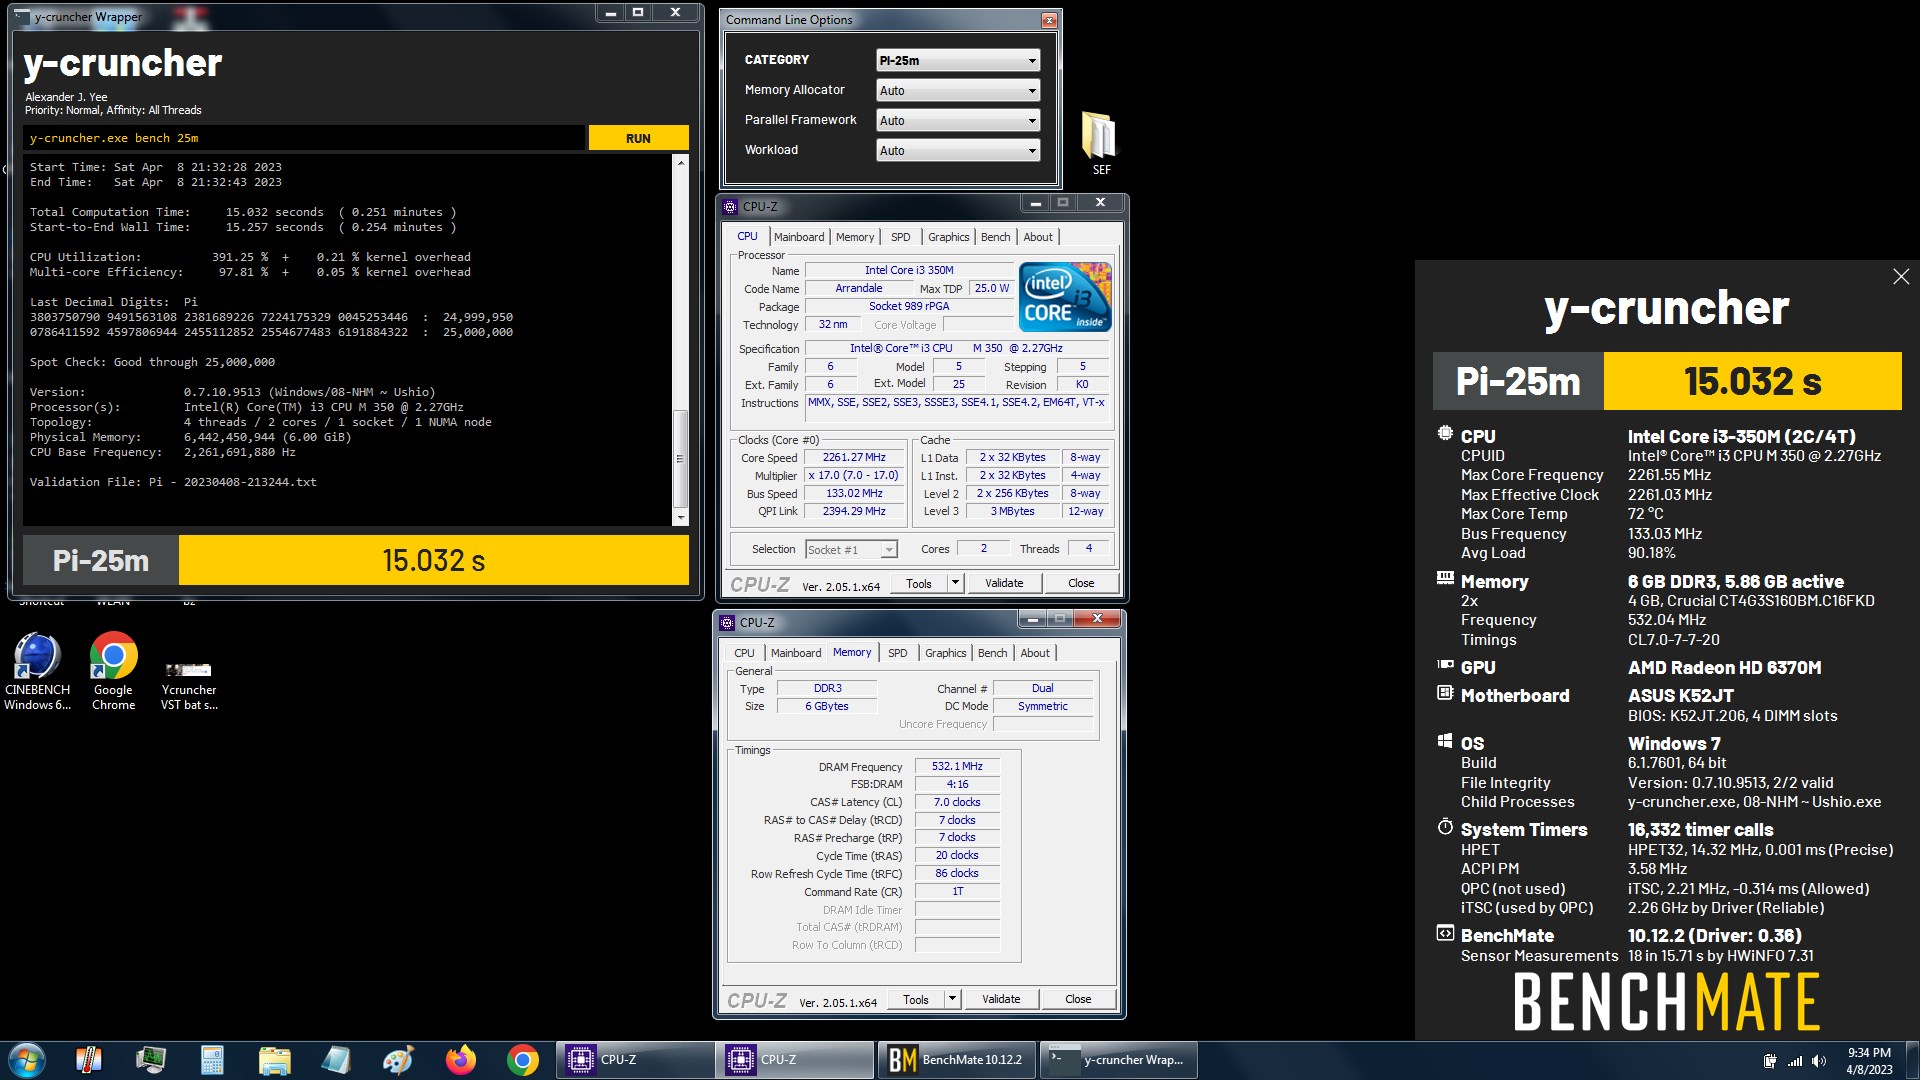
Task: Close the BenchMate result panel with X
Action: click(x=1901, y=277)
